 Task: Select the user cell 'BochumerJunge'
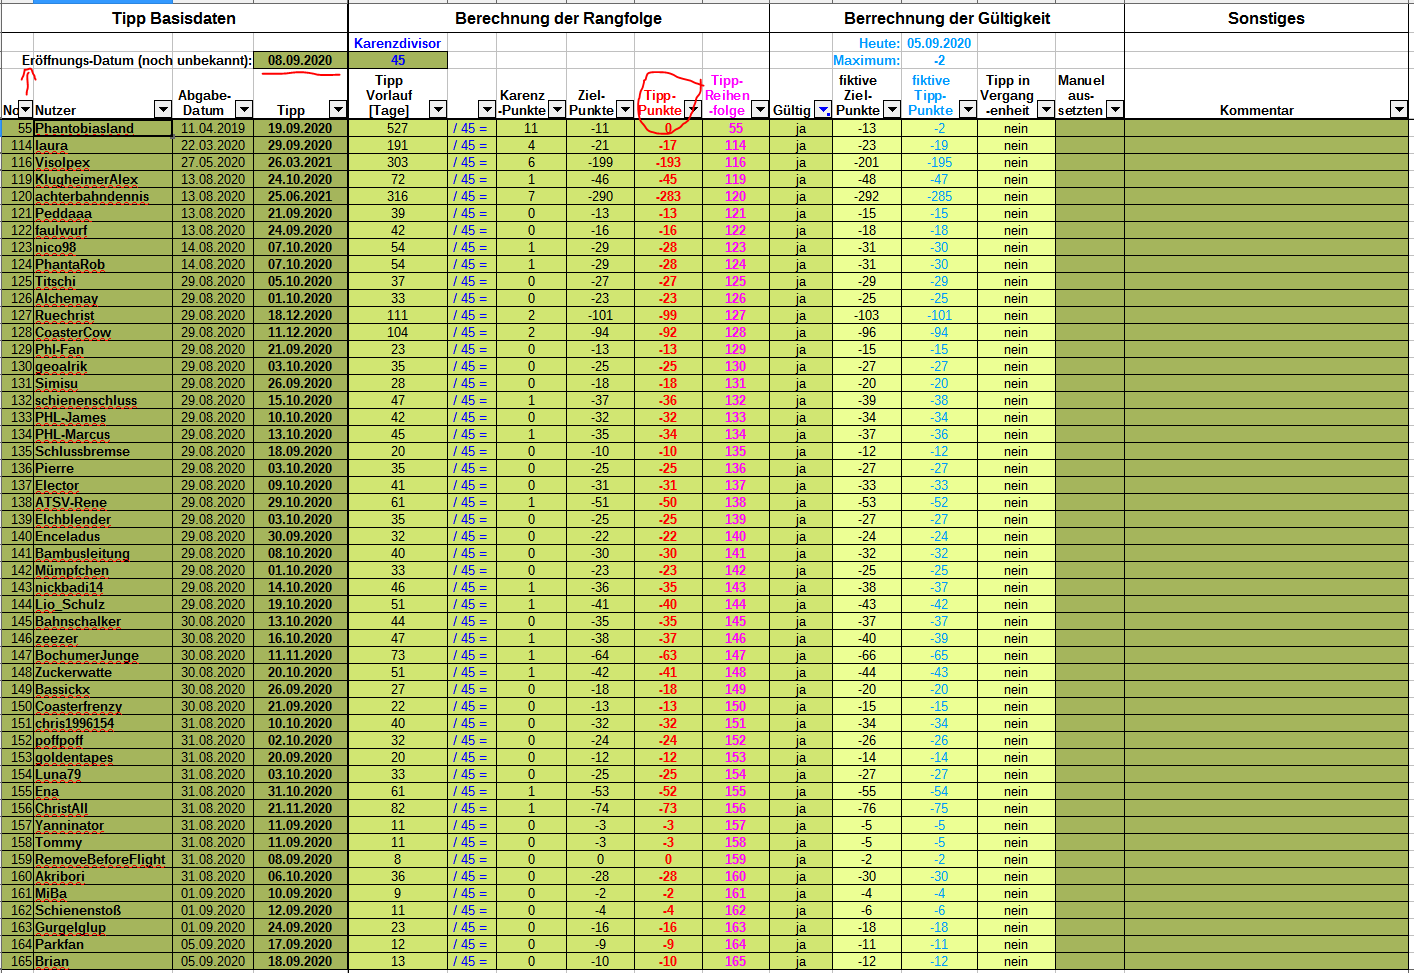tap(103, 655)
